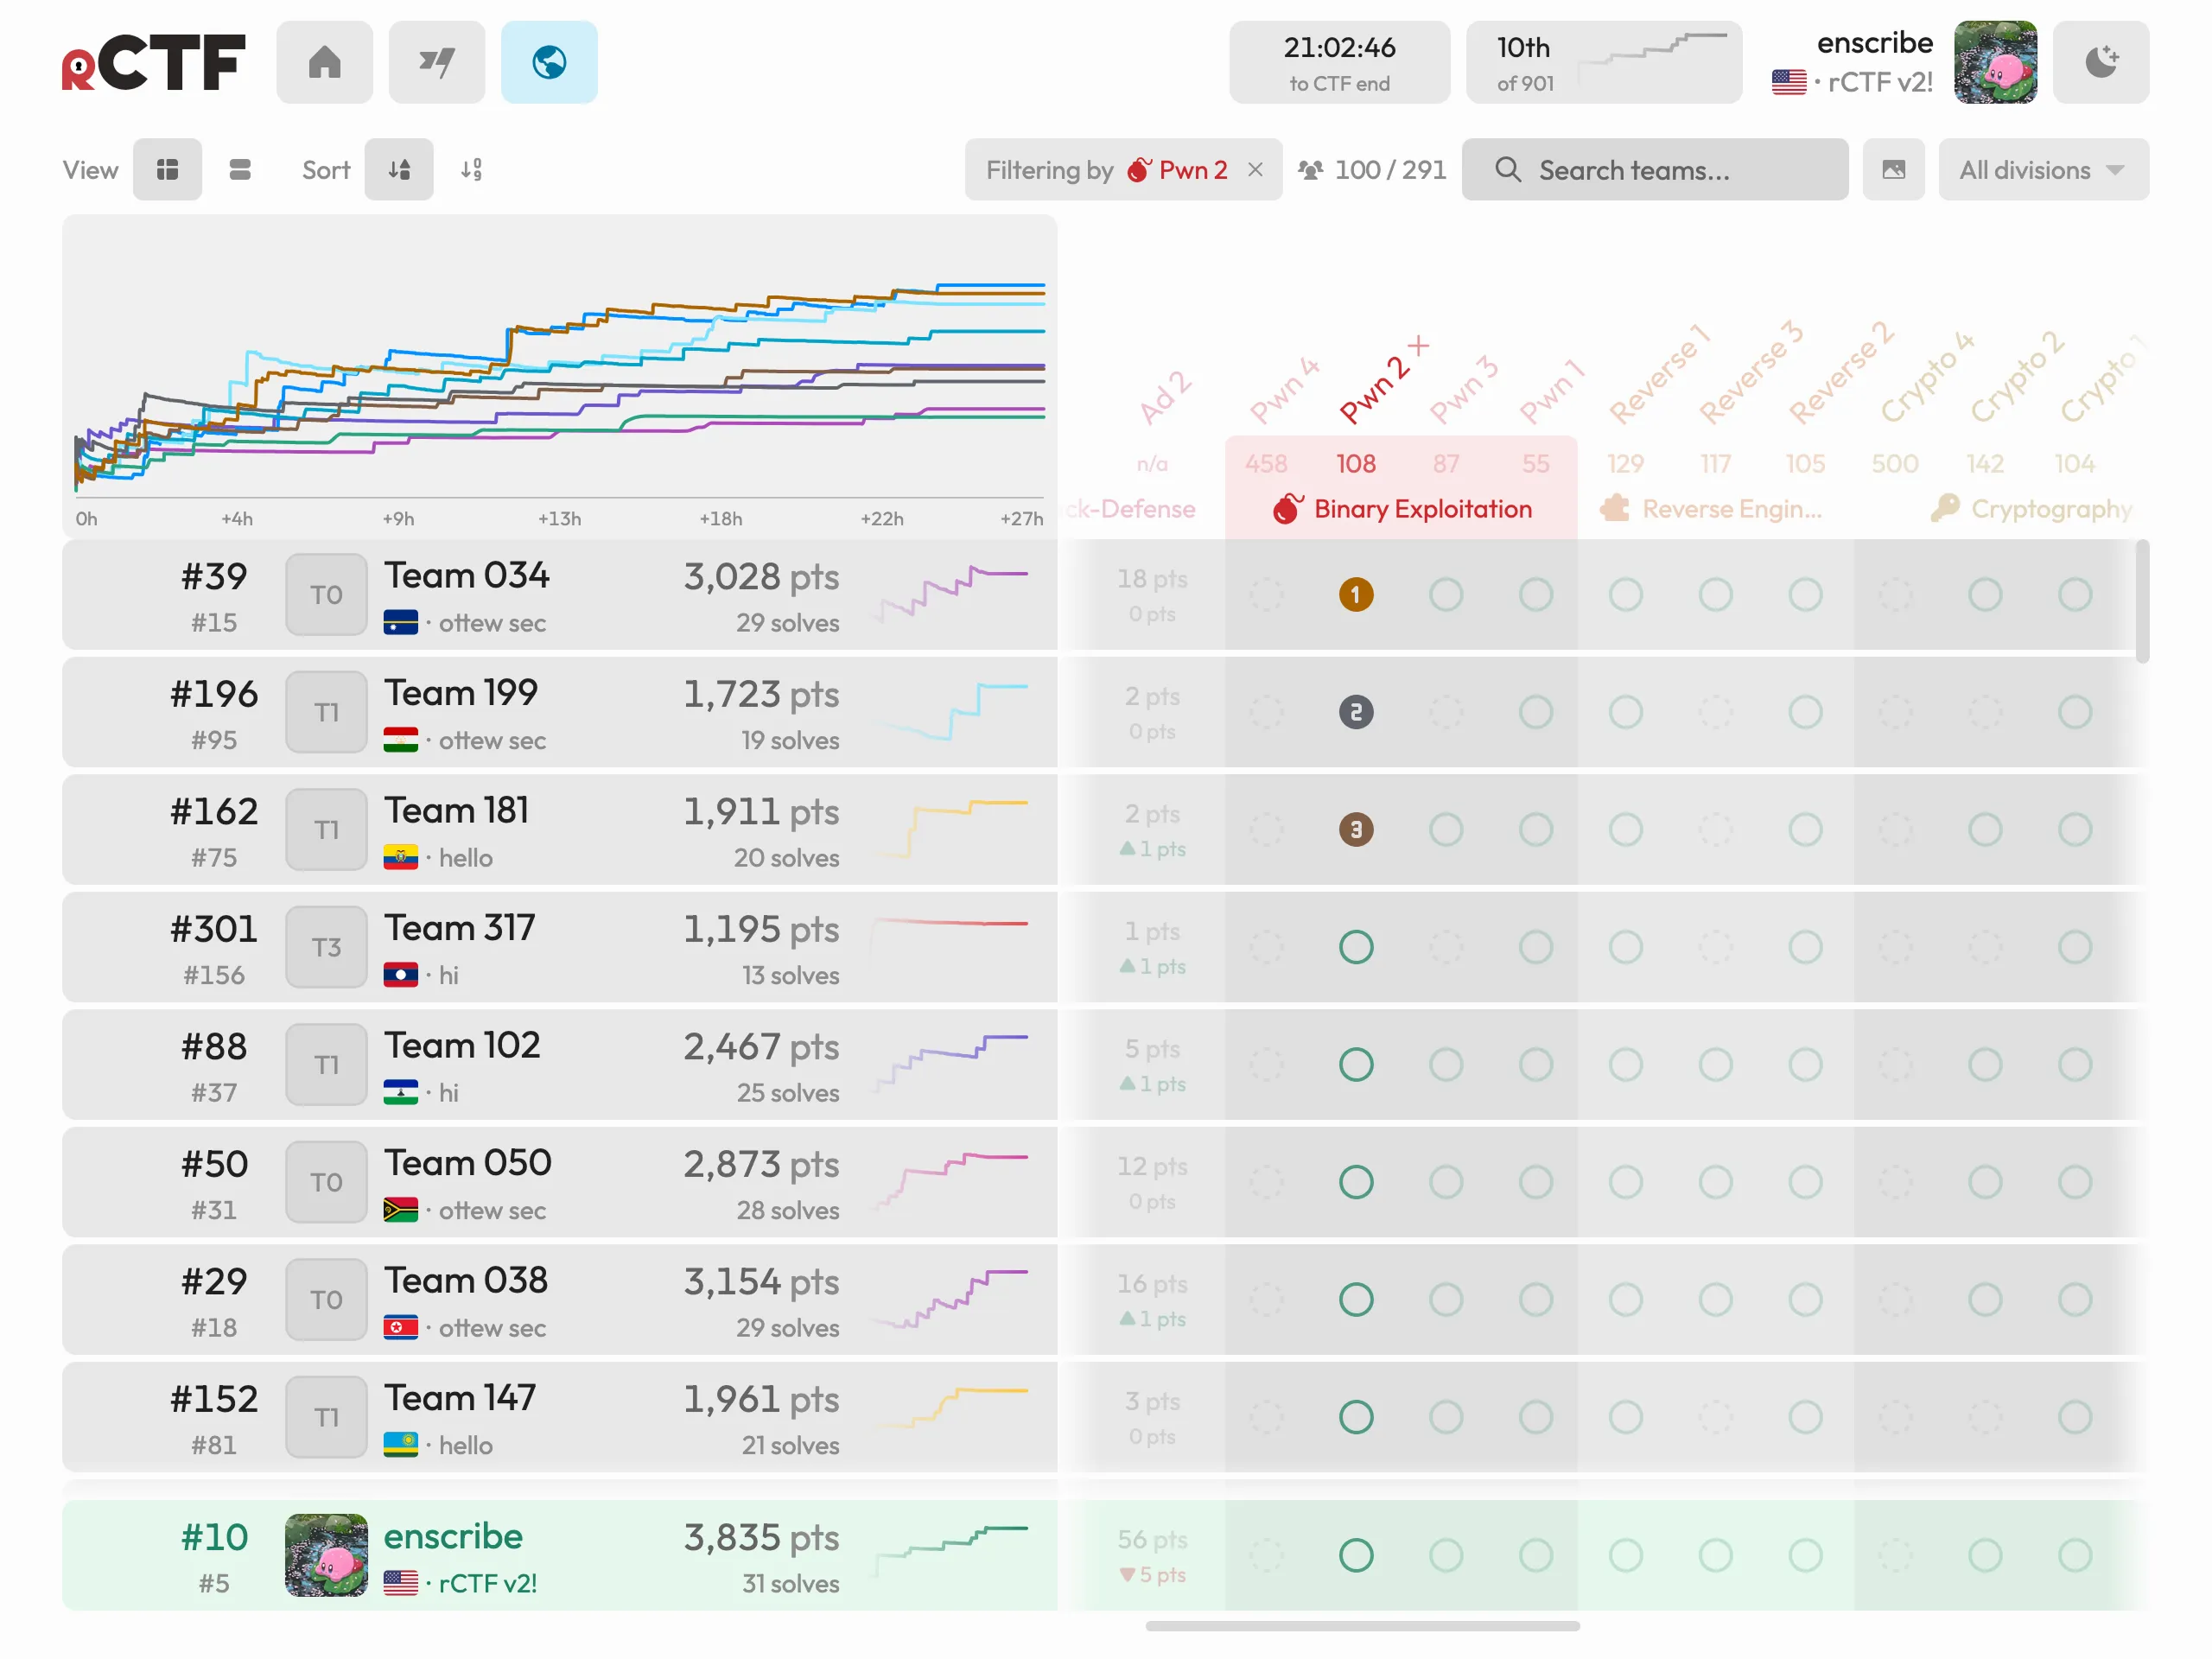Click the 10th of 901 rank widget
2212x1659 pixels.
tap(1604, 62)
